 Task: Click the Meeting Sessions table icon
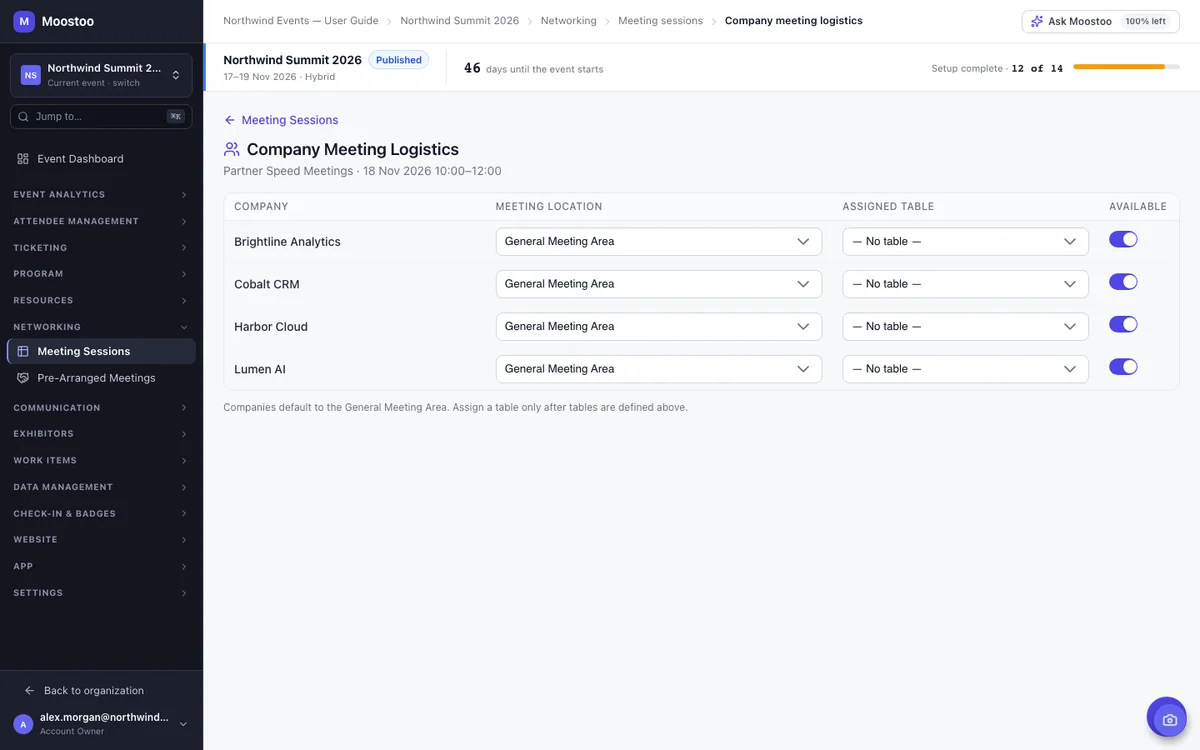click(x=23, y=352)
